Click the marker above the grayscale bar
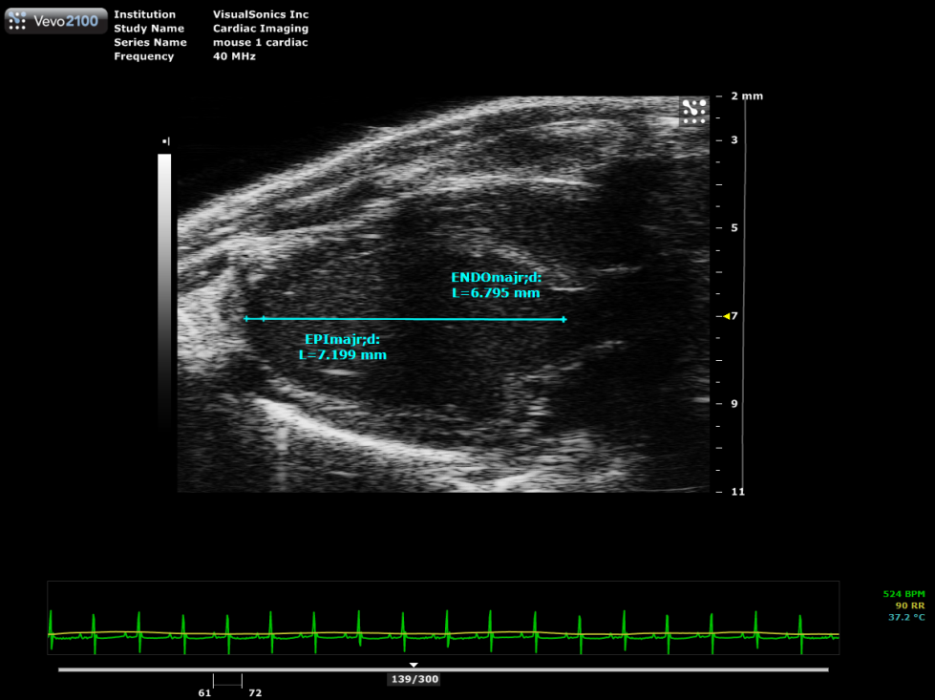The height and width of the screenshot is (700, 935). (166, 141)
